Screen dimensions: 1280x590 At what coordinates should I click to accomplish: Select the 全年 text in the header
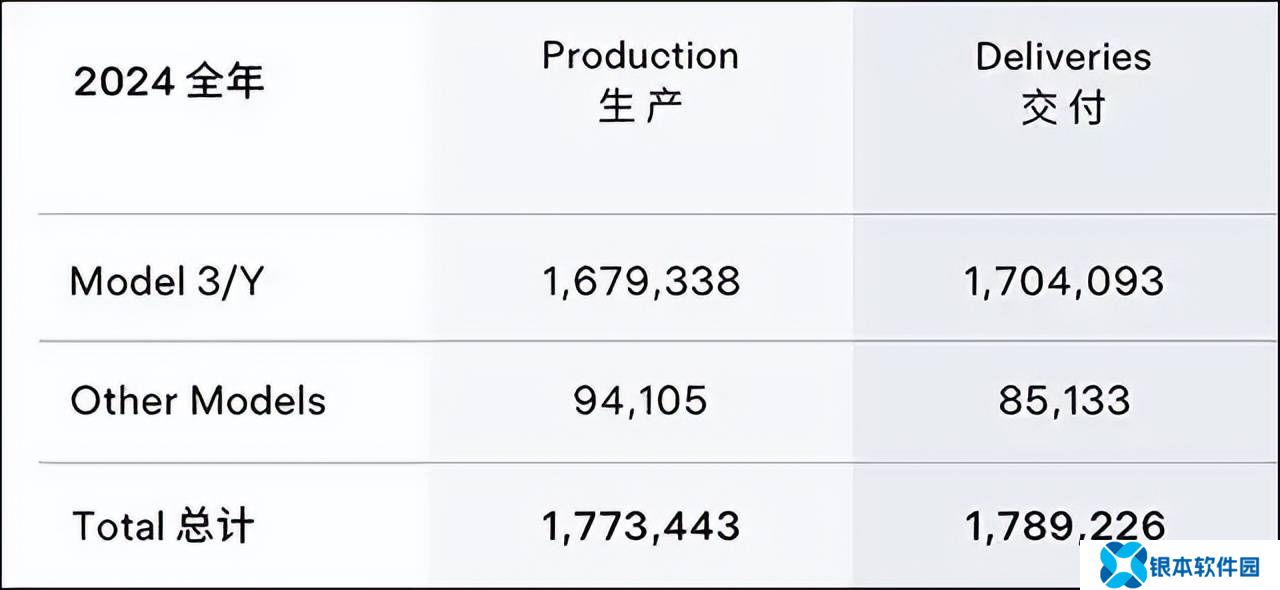click(x=226, y=81)
